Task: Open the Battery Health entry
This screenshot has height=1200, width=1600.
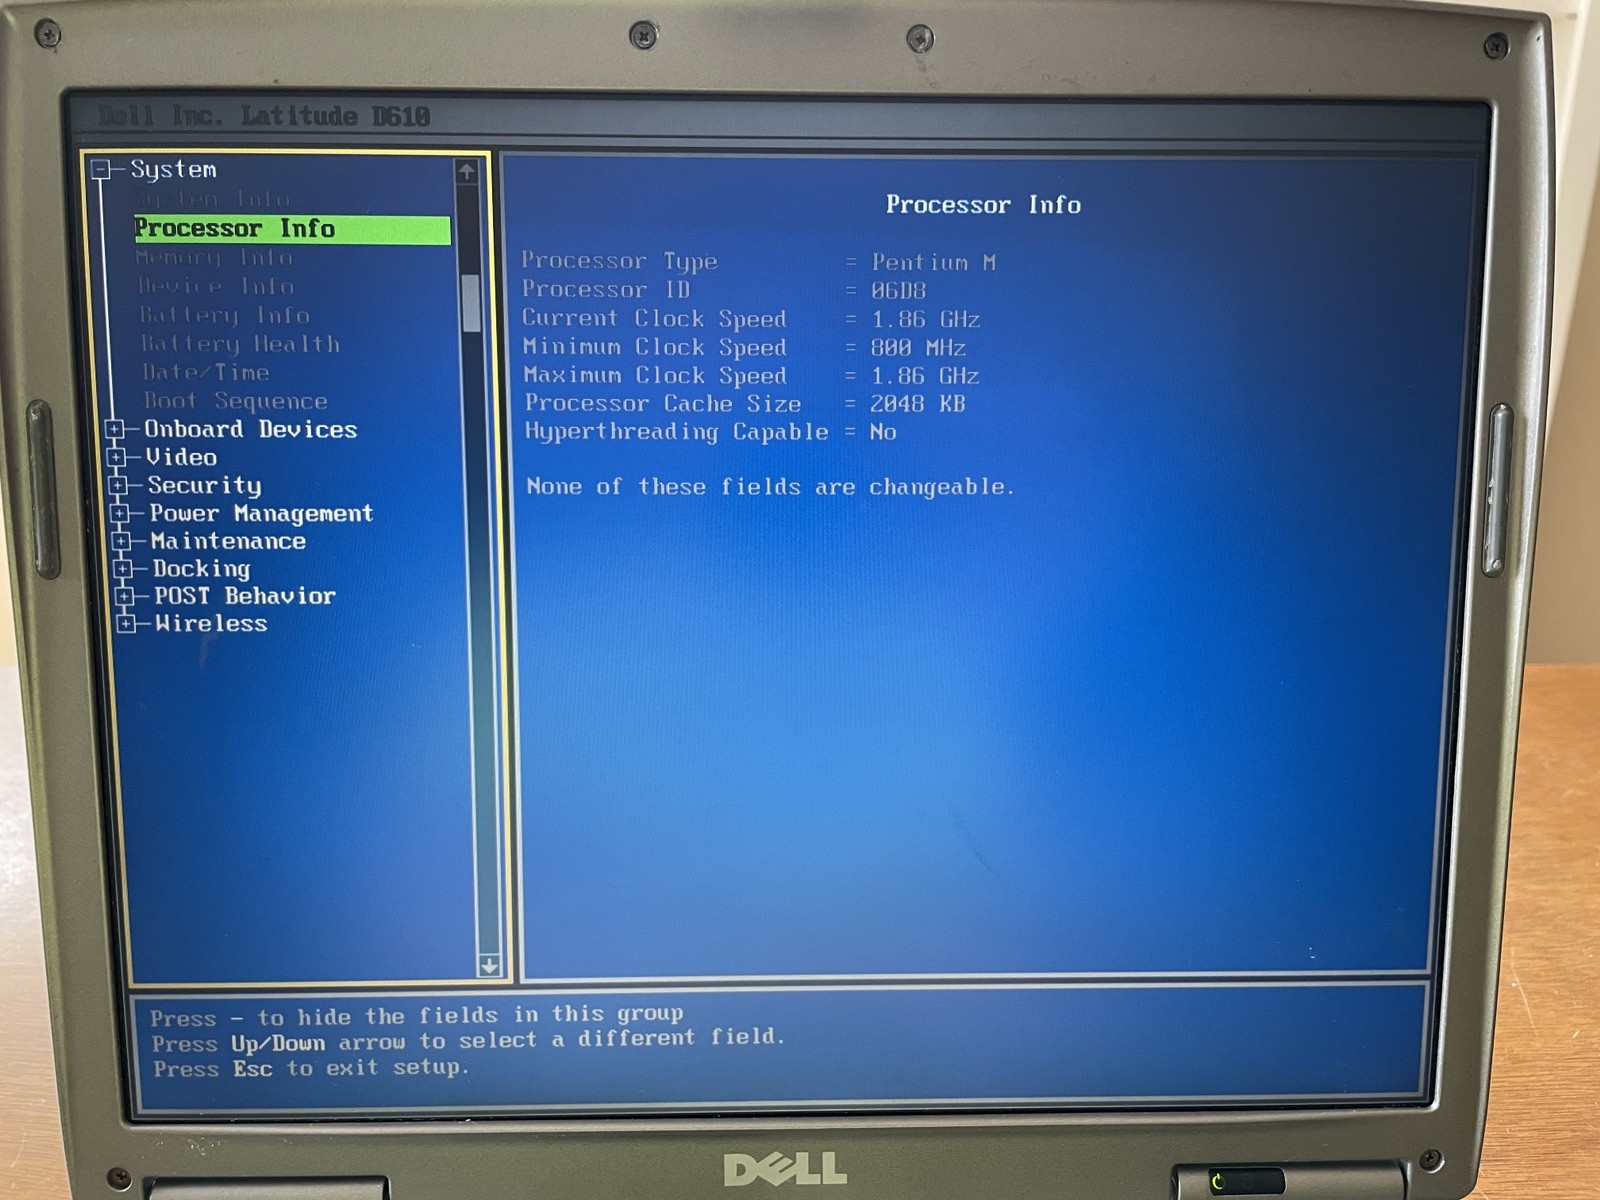Action: click(241, 344)
